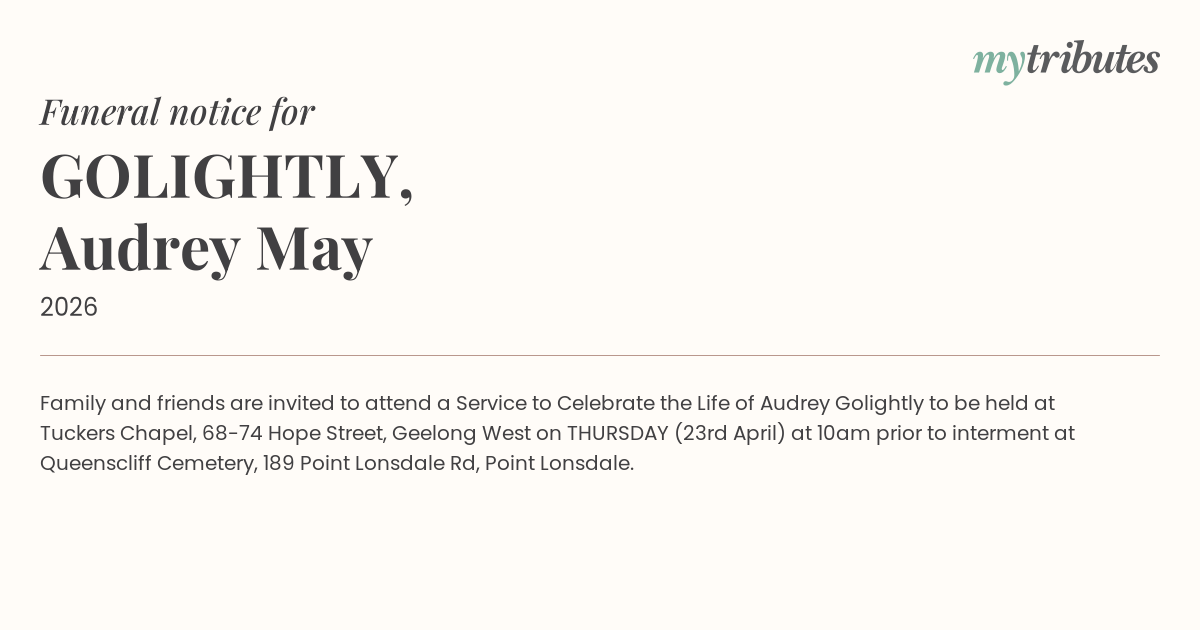Click the mytributes logo
This screenshot has width=1200, height=630.
point(1066,60)
